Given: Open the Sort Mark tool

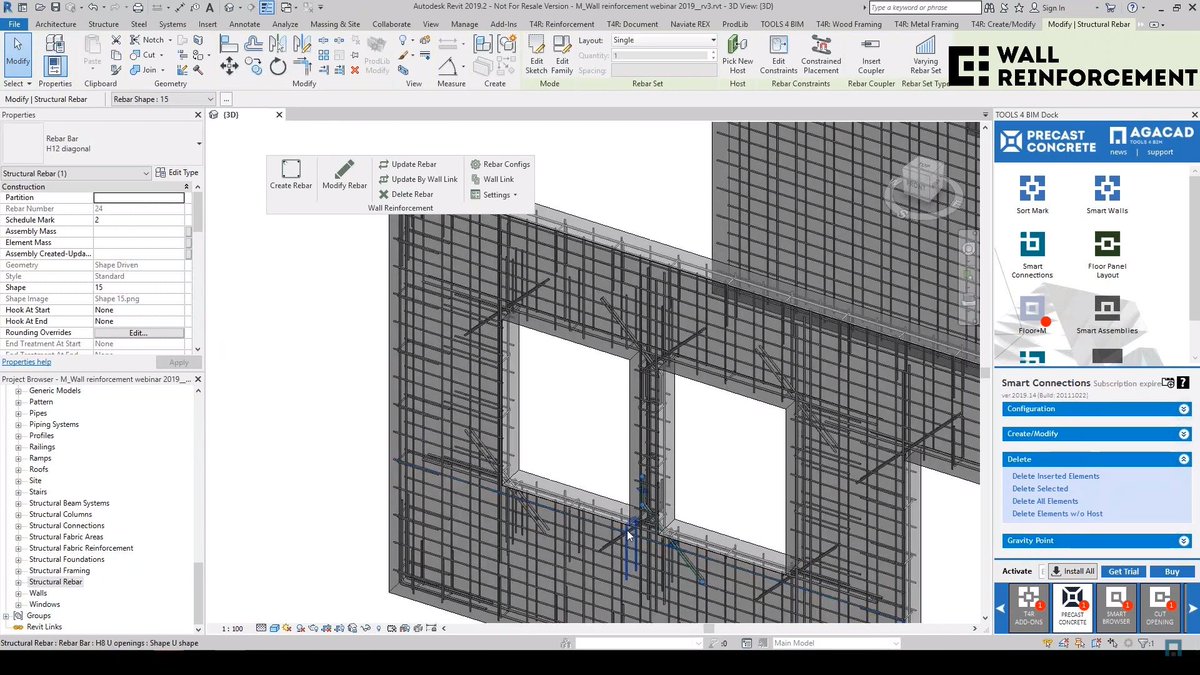Looking at the screenshot, I should pos(1032,194).
